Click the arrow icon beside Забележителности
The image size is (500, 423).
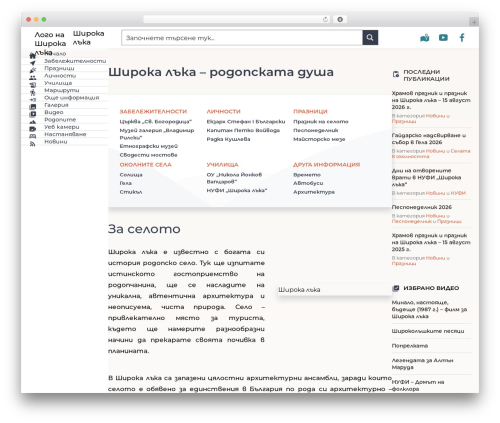(32, 63)
